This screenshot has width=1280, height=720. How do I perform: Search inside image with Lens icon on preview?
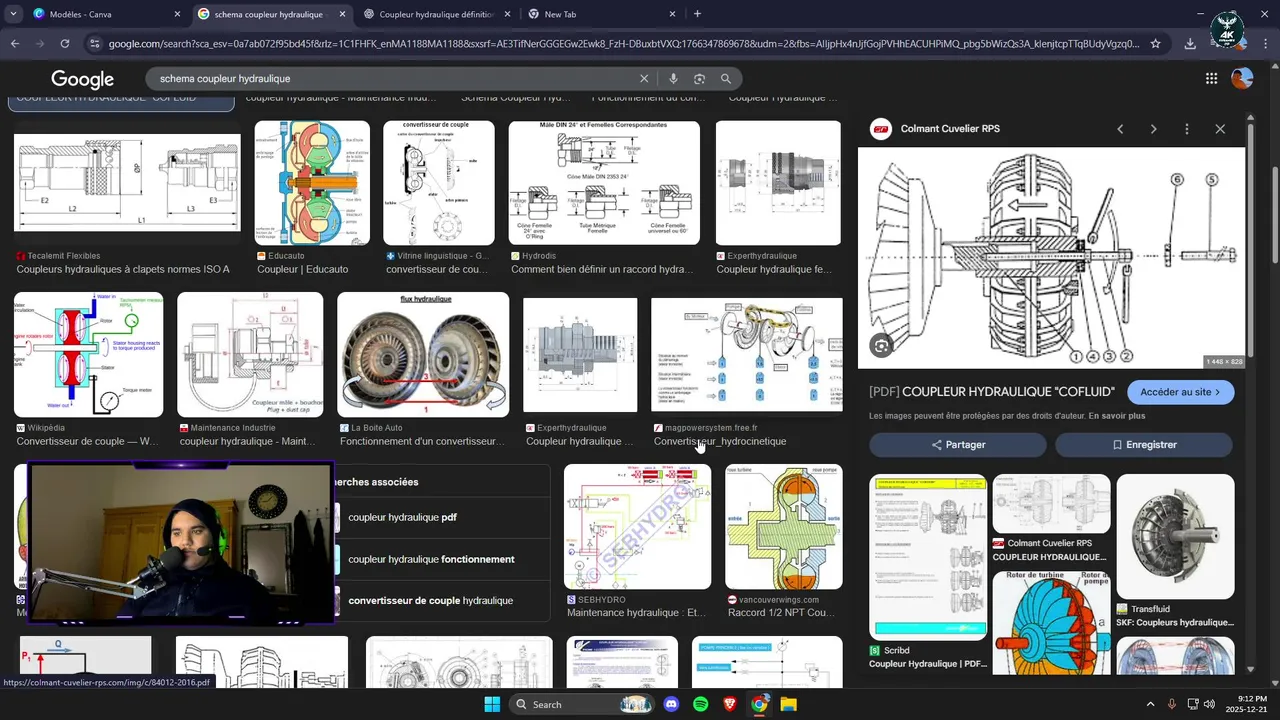coord(881,346)
